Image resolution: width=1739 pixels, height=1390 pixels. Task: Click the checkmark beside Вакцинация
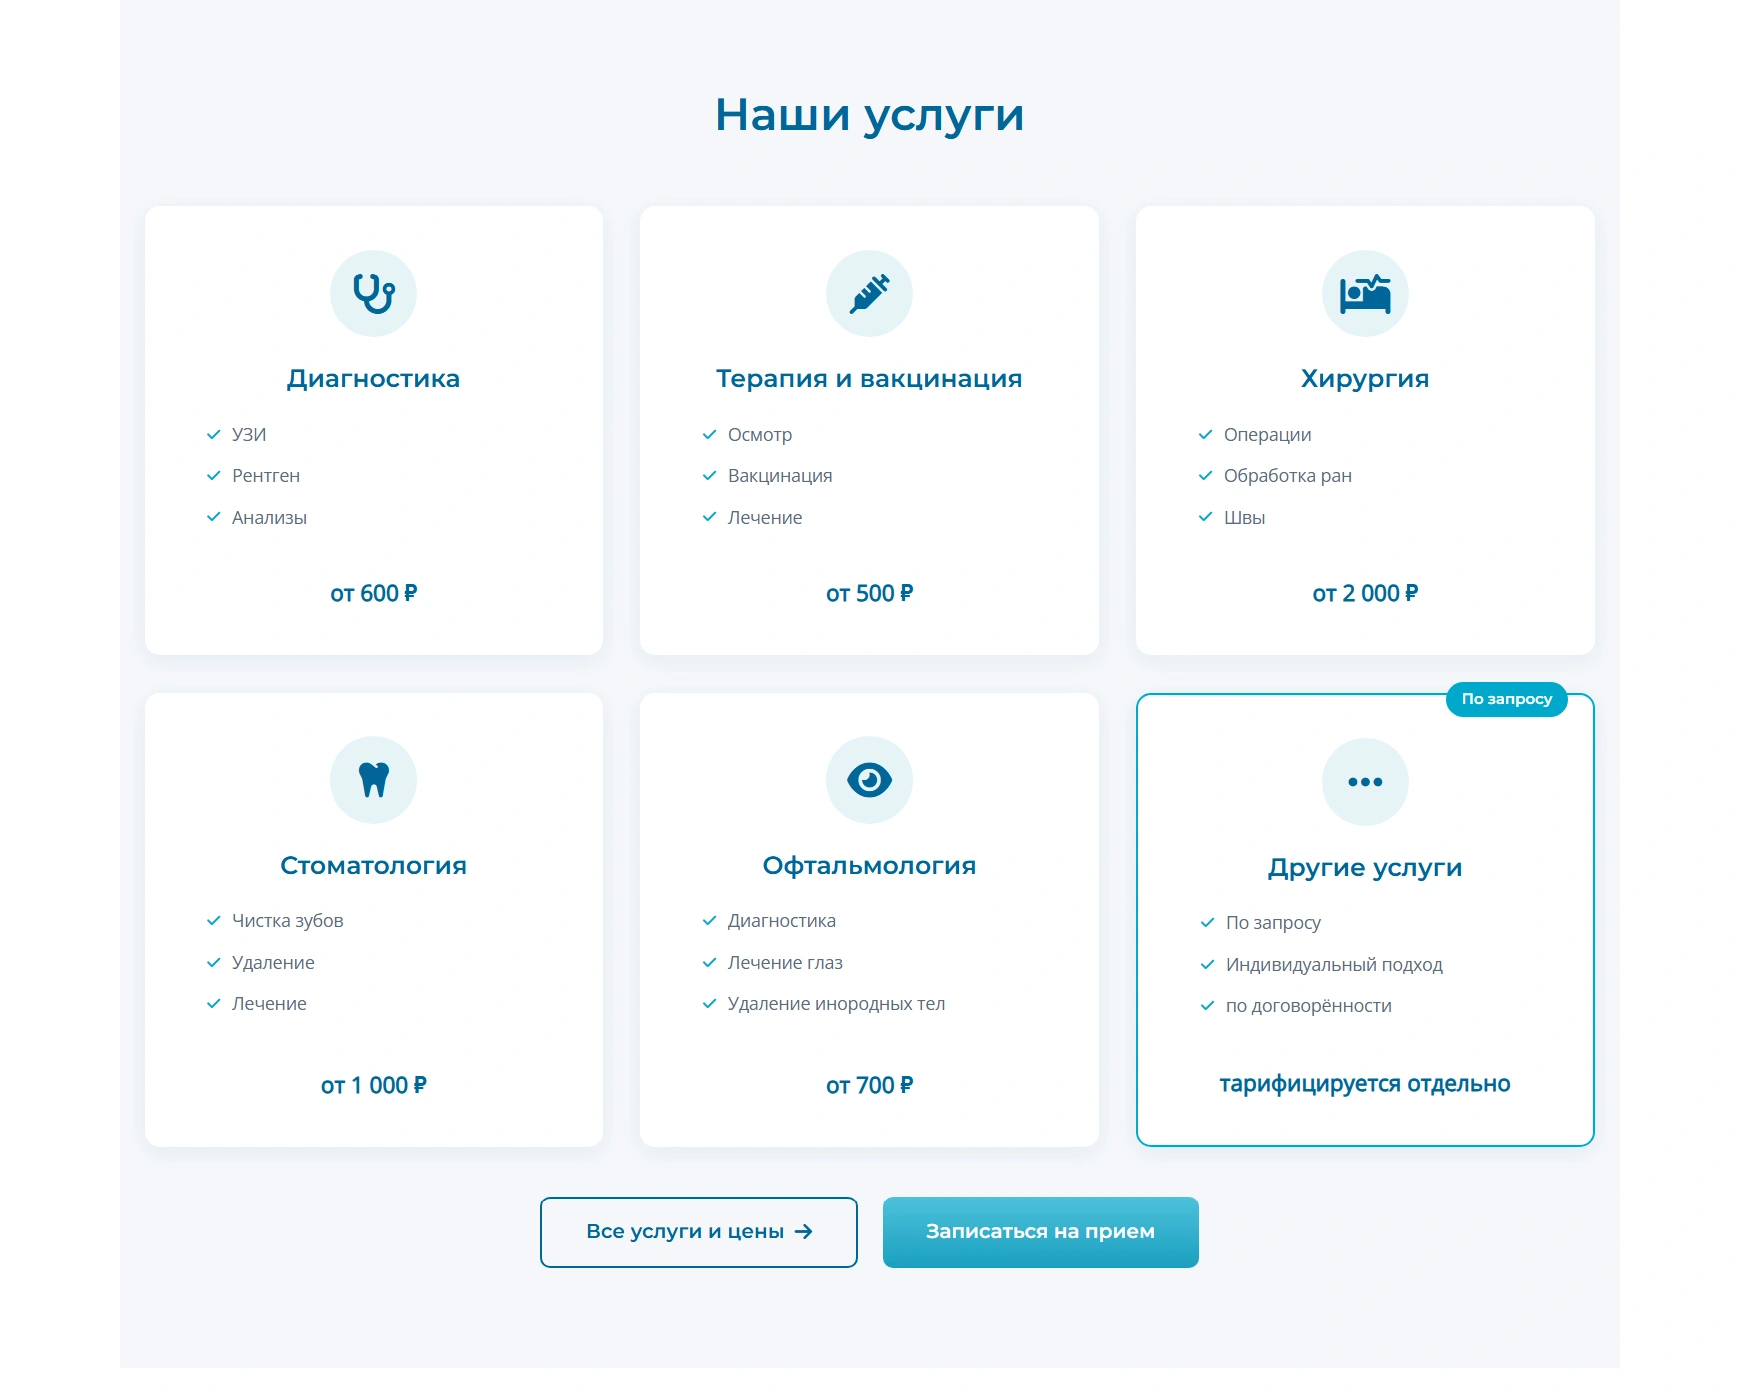click(x=709, y=476)
